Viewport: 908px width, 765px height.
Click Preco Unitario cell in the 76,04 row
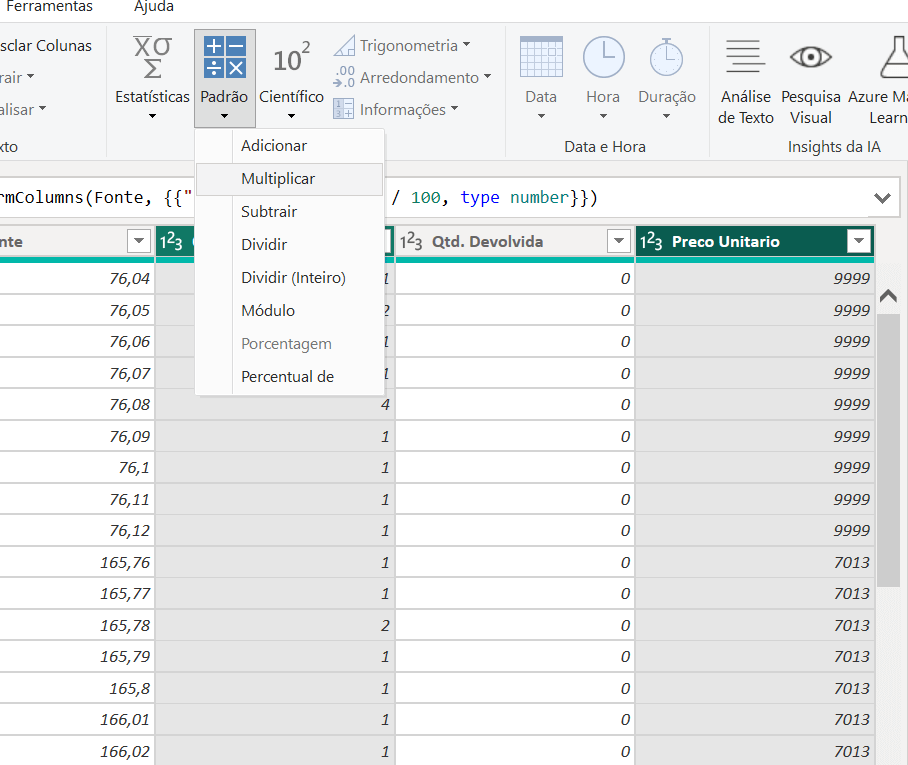click(755, 279)
